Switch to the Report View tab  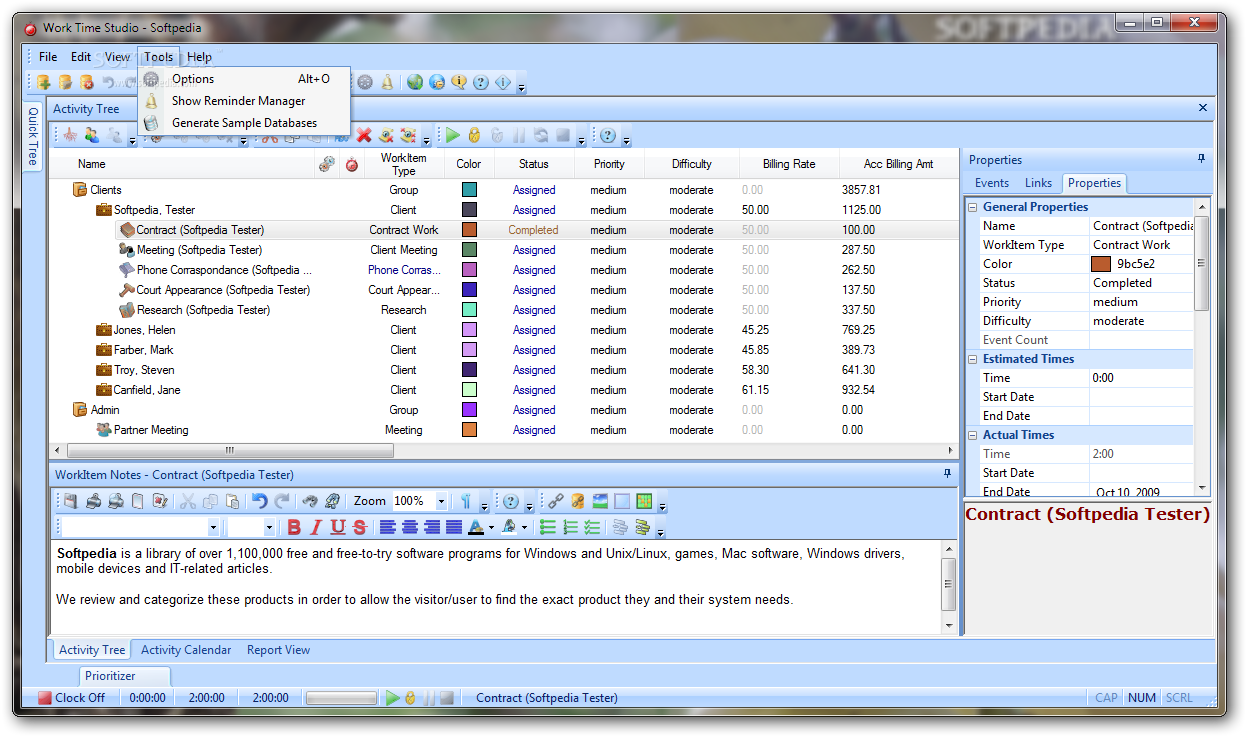[x=278, y=650]
